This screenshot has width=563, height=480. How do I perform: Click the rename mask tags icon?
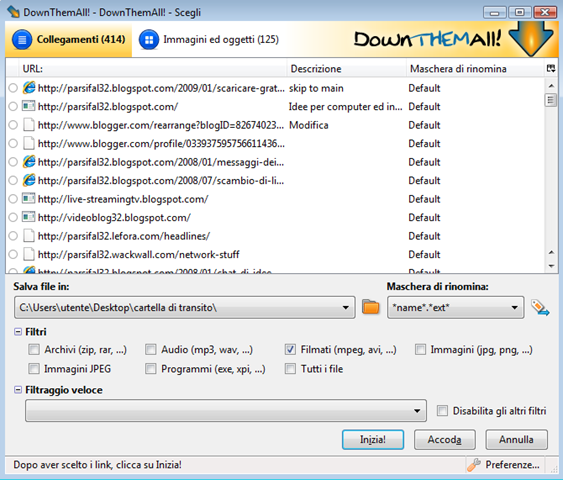pyautogui.click(x=540, y=307)
